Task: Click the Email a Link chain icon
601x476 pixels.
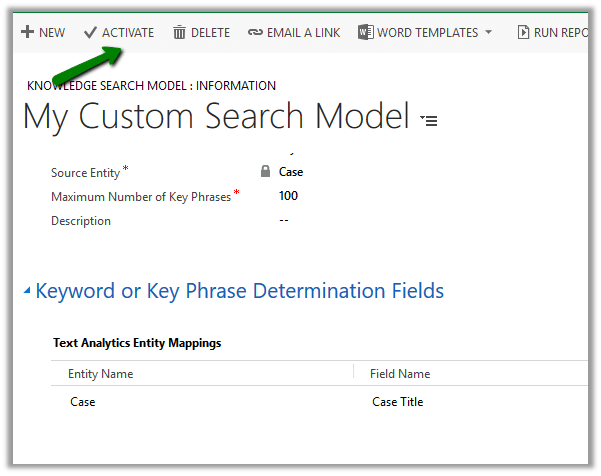Action: 255,33
